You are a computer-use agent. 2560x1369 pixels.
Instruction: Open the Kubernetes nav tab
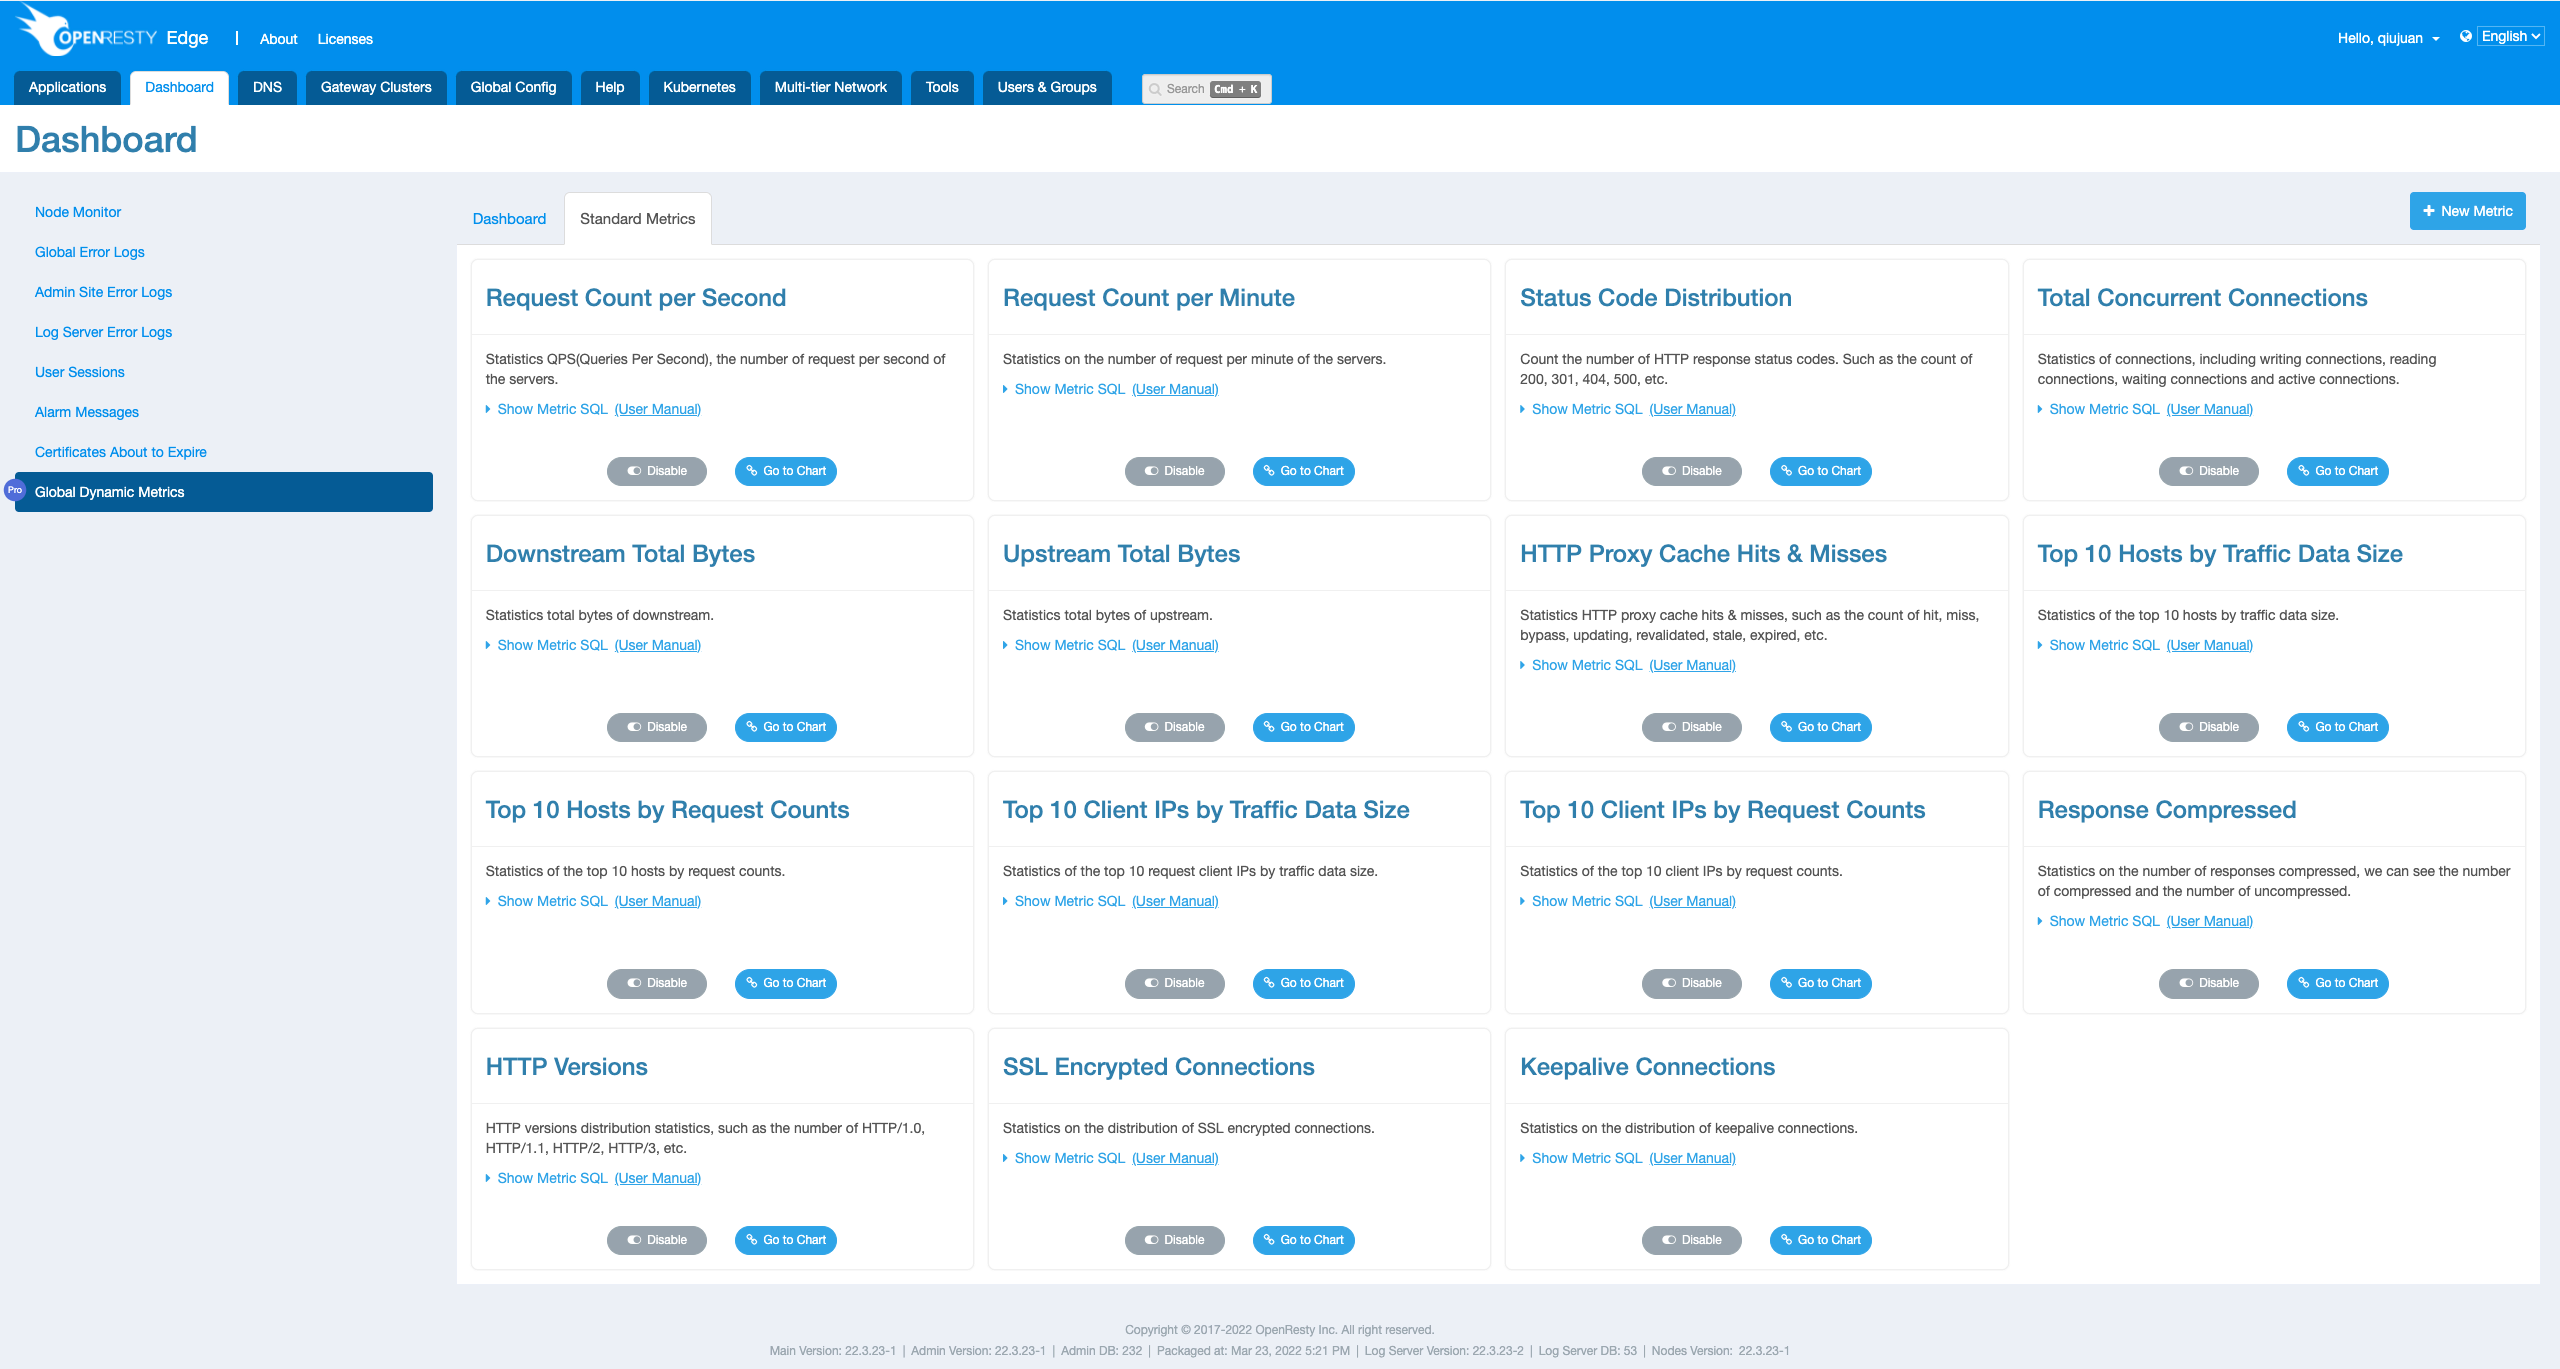coord(699,88)
